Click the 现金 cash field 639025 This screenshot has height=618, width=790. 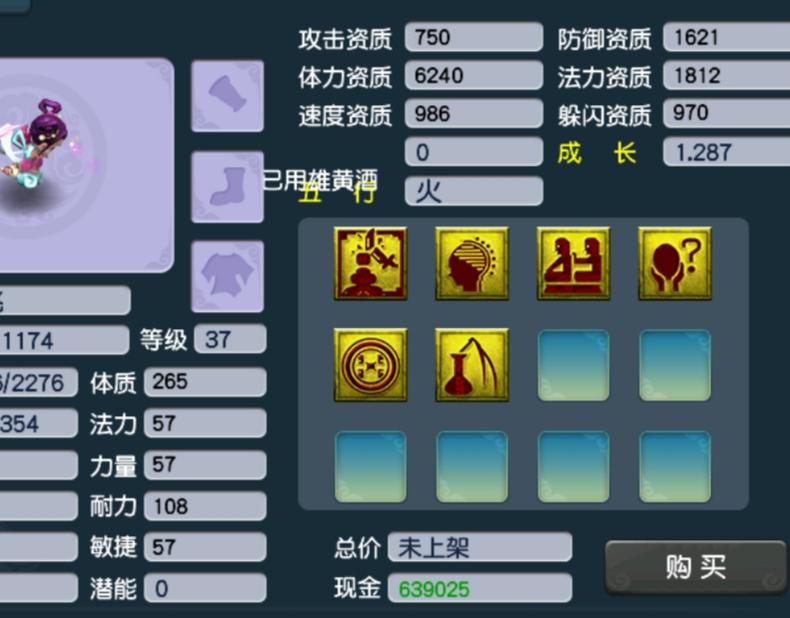click(480, 588)
